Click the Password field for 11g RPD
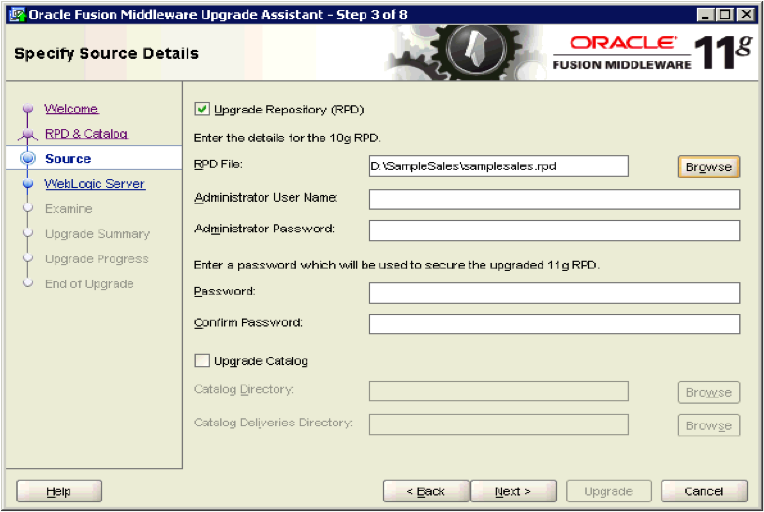 point(554,293)
